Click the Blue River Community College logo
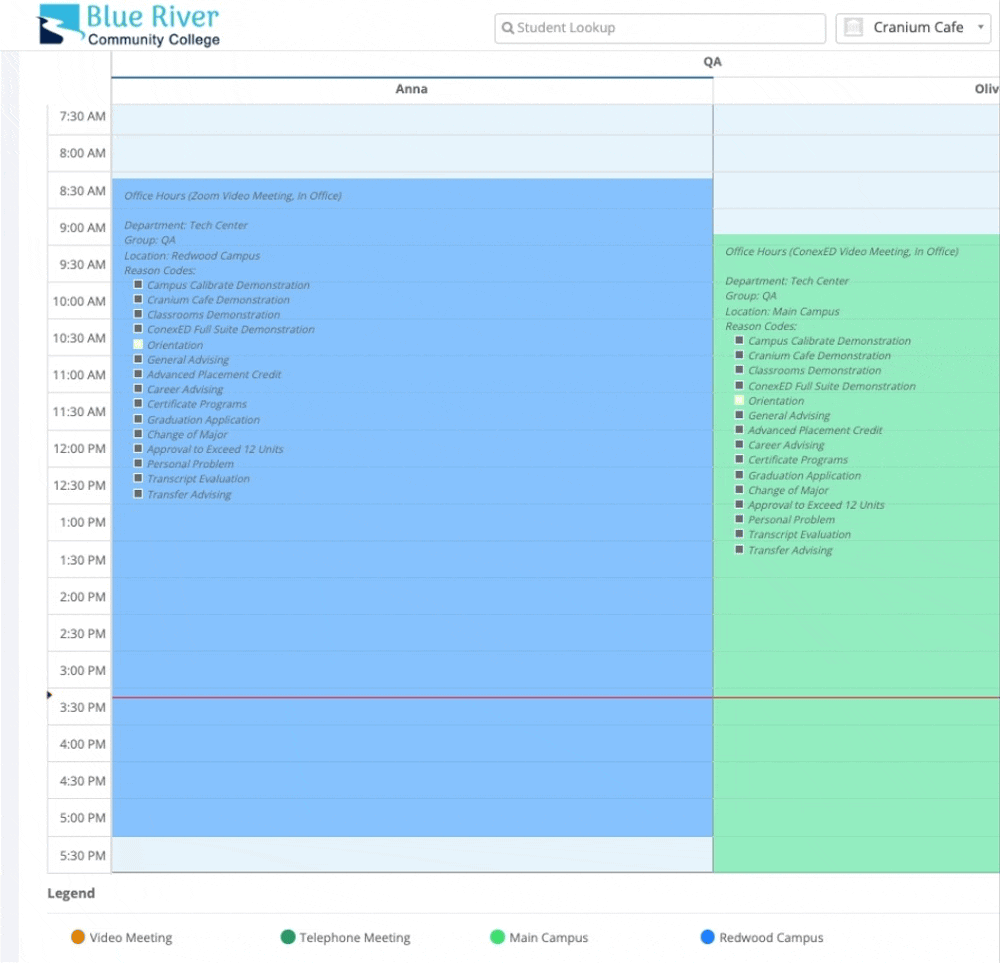The height and width of the screenshot is (963, 1000). pyautogui.click(x=128, y=26)
